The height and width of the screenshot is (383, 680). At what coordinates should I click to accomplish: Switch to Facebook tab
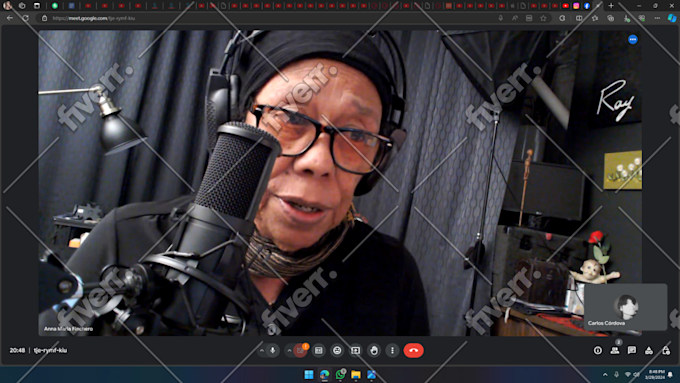(x=587, y=6)
